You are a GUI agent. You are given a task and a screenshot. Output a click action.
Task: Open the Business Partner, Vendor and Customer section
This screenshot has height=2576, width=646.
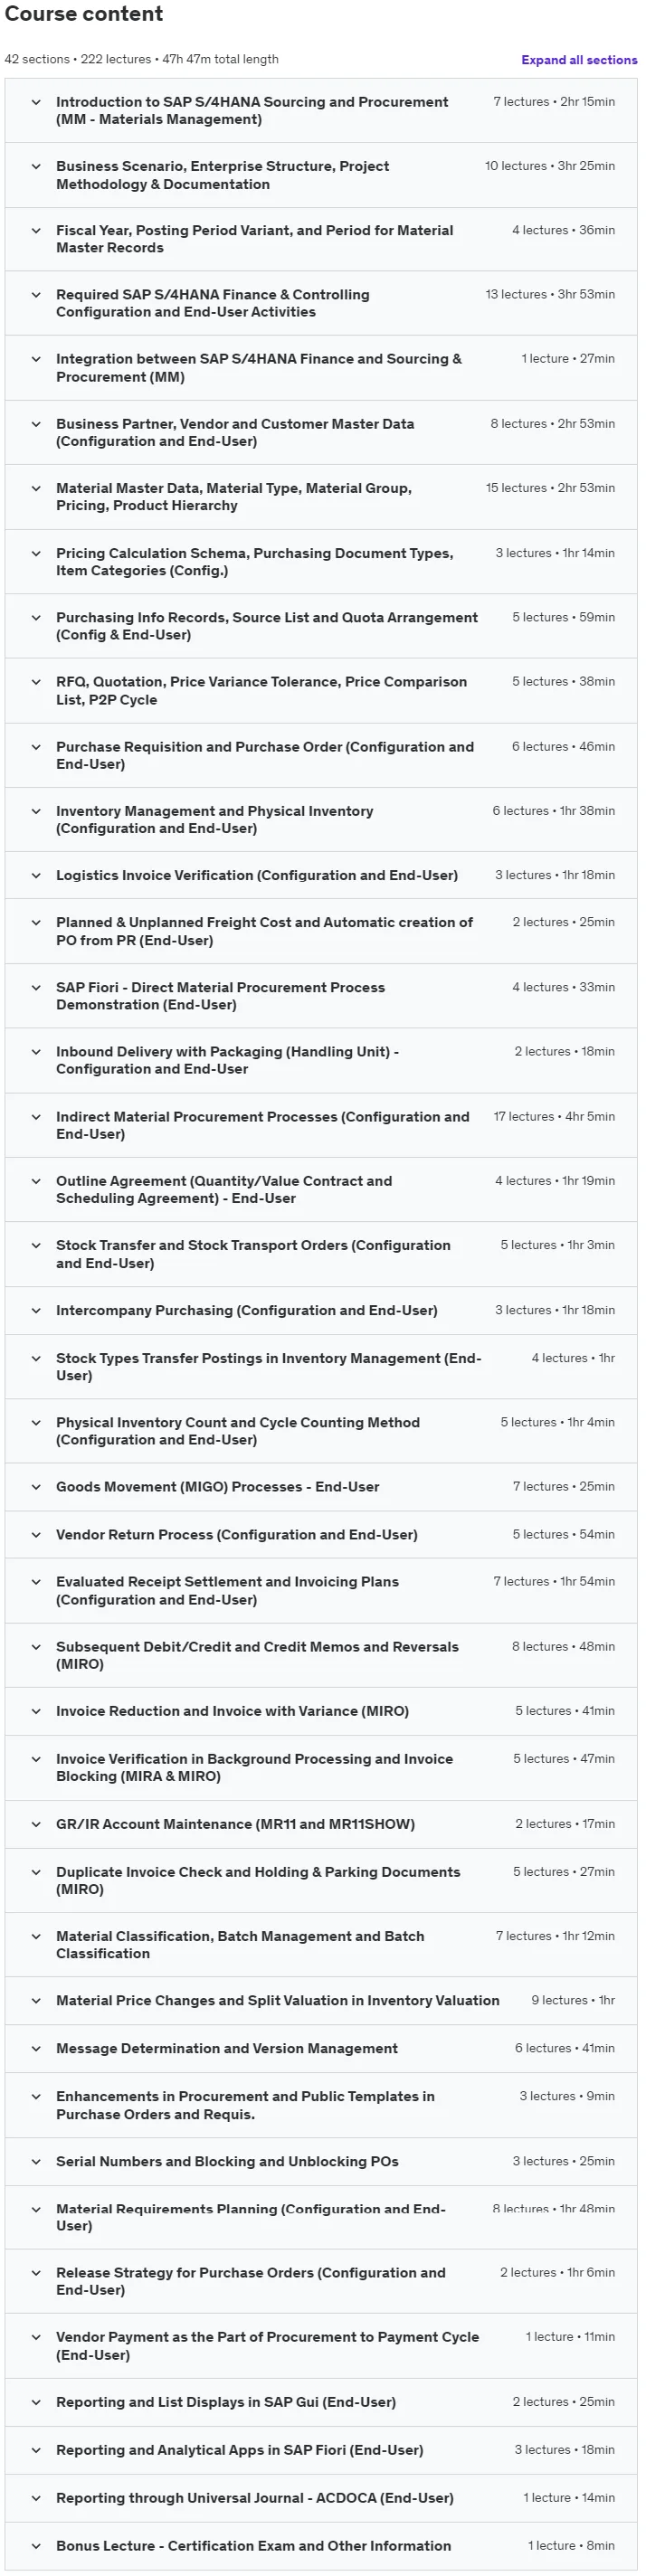[321, 432]
